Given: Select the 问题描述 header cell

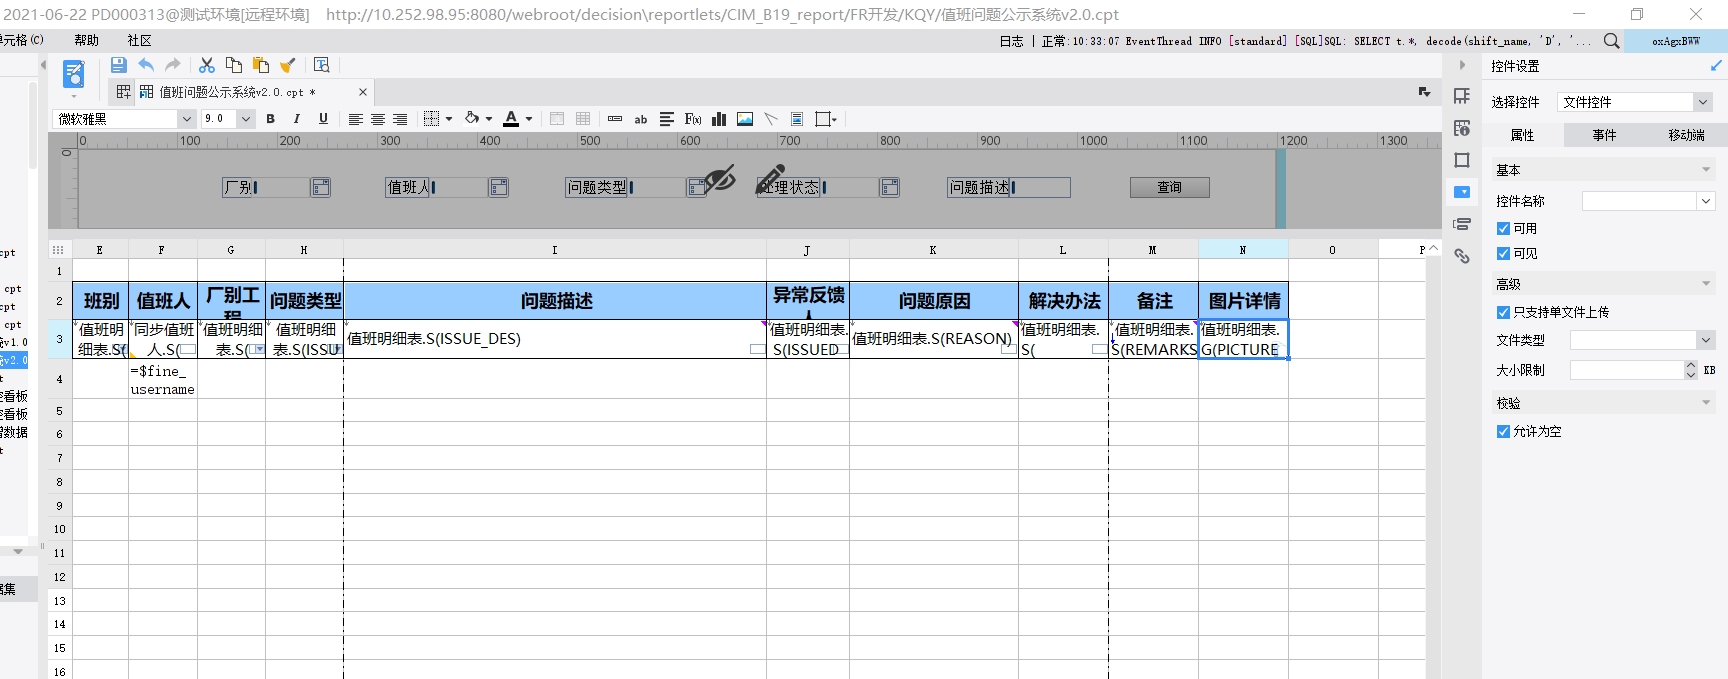Looking at the screenshot, I should coord(556,301).
